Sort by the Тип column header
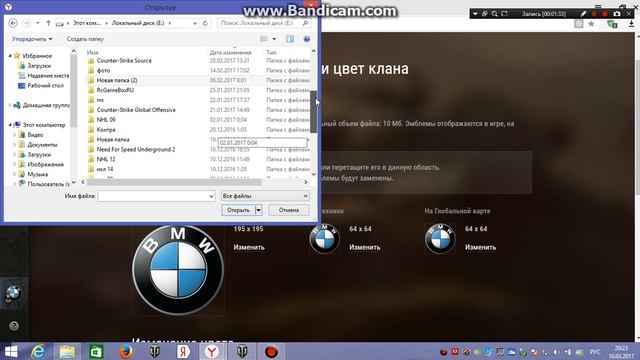 click(271, 52)
